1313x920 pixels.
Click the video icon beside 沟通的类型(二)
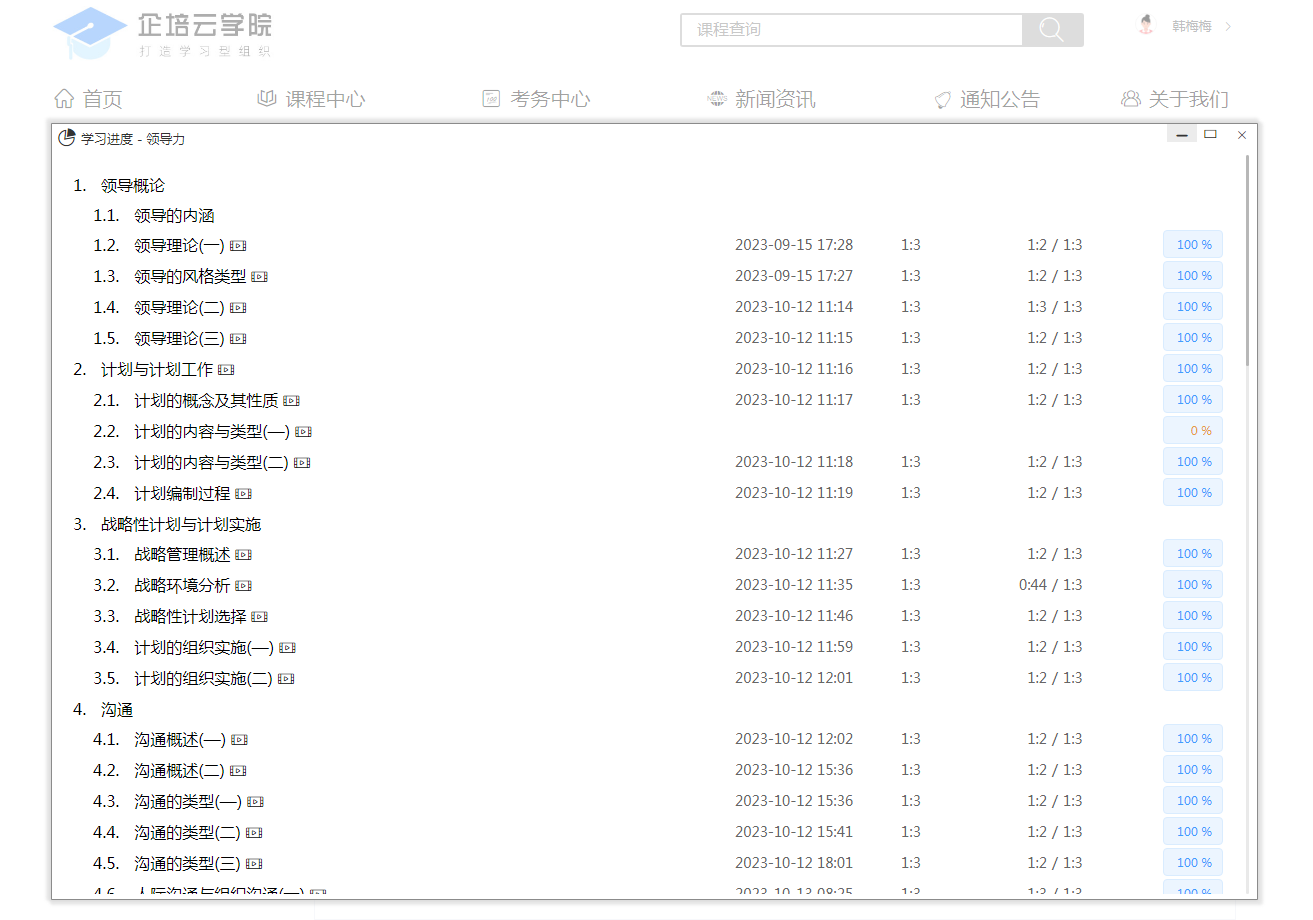tap(254, 833)
